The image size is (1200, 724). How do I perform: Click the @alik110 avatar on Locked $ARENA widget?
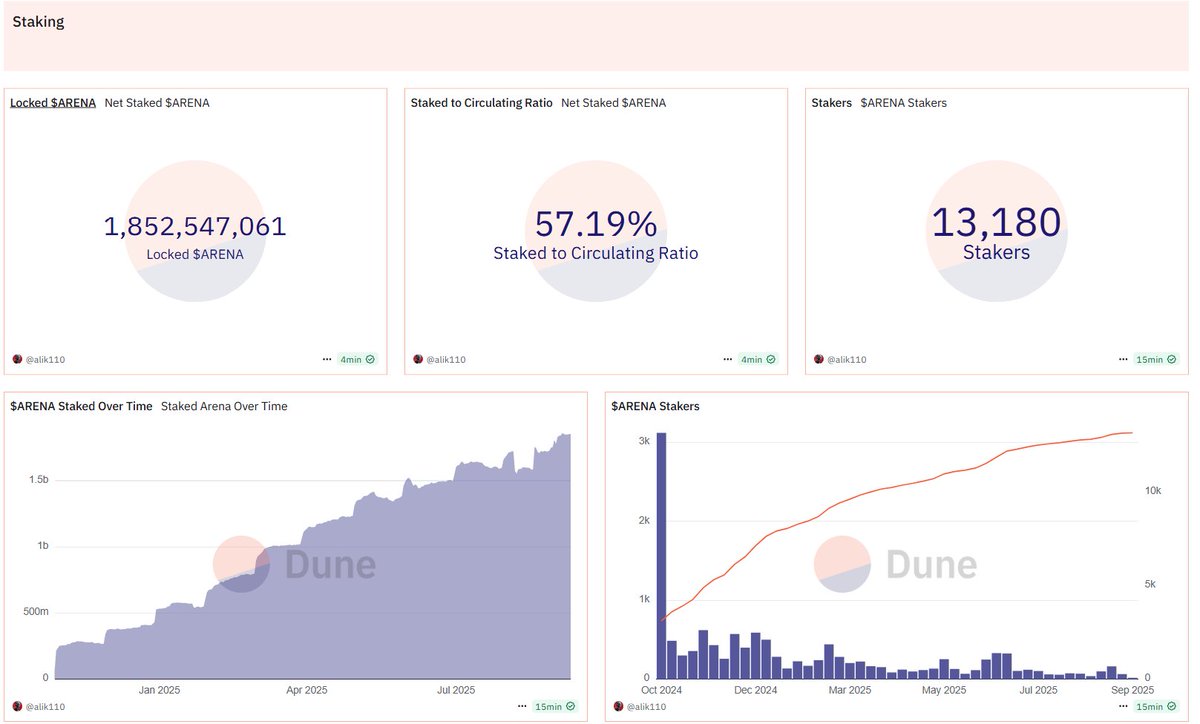pos(17,359)
